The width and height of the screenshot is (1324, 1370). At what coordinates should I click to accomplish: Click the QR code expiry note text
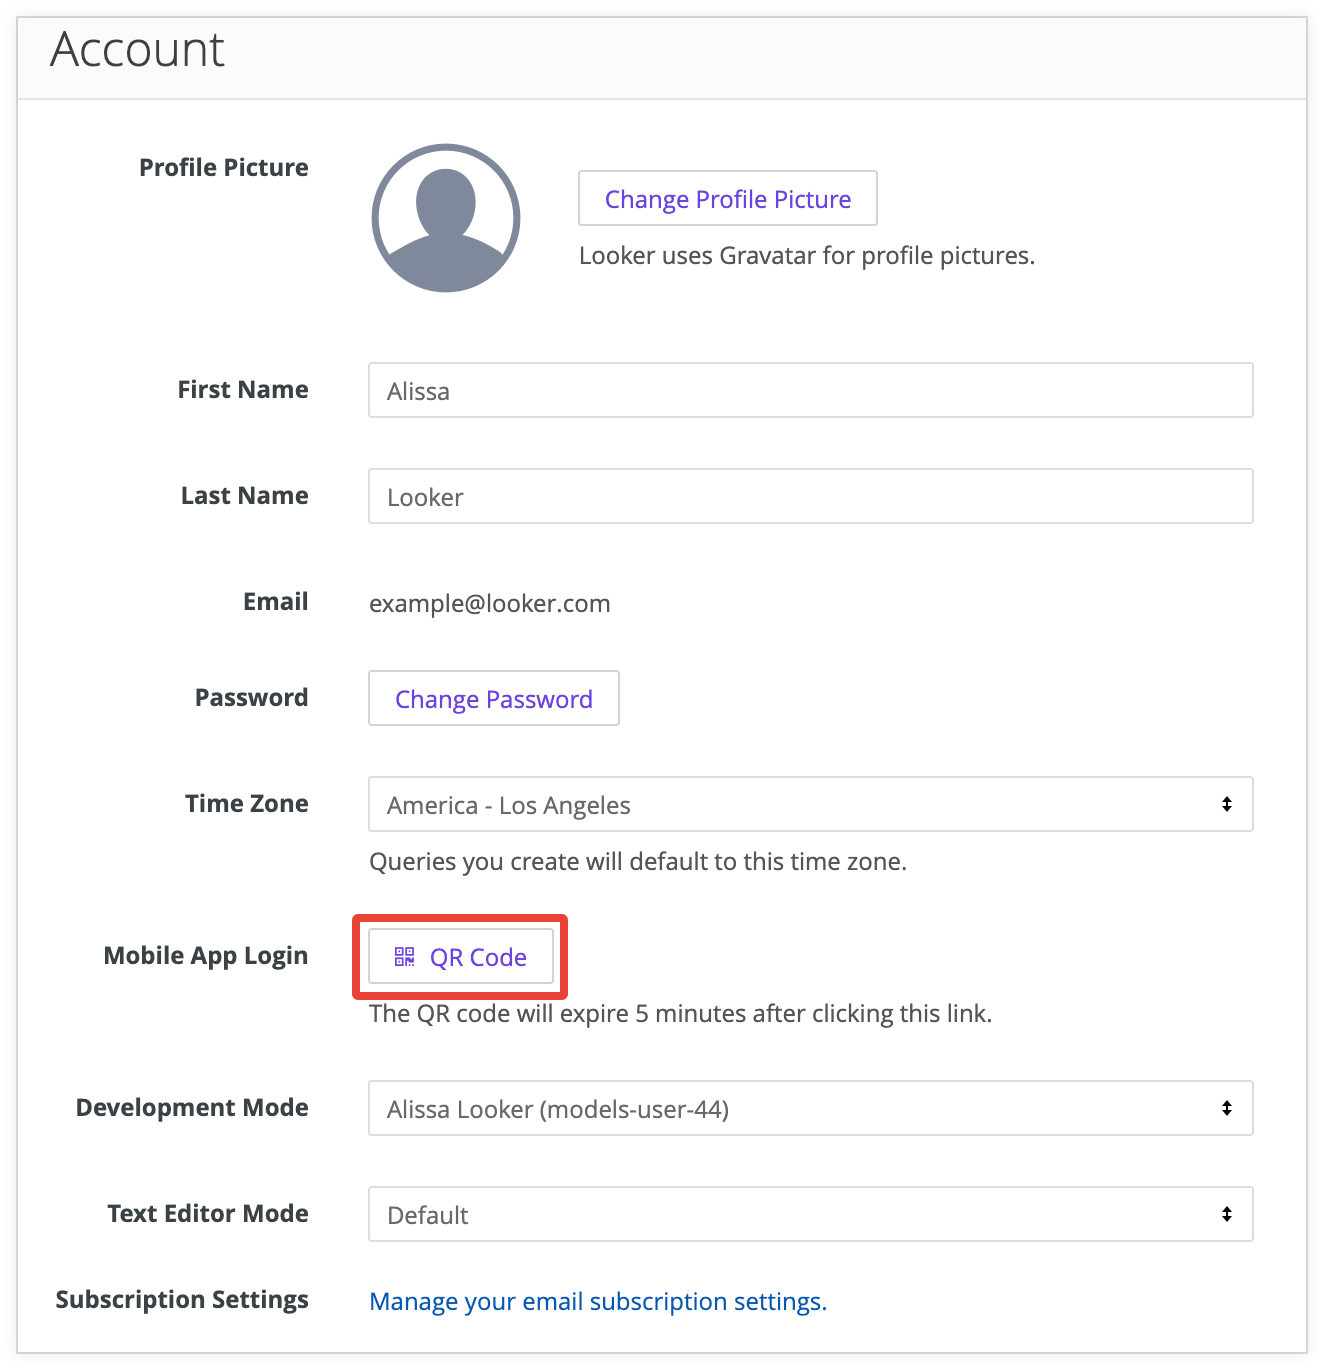click(680, 1013)
